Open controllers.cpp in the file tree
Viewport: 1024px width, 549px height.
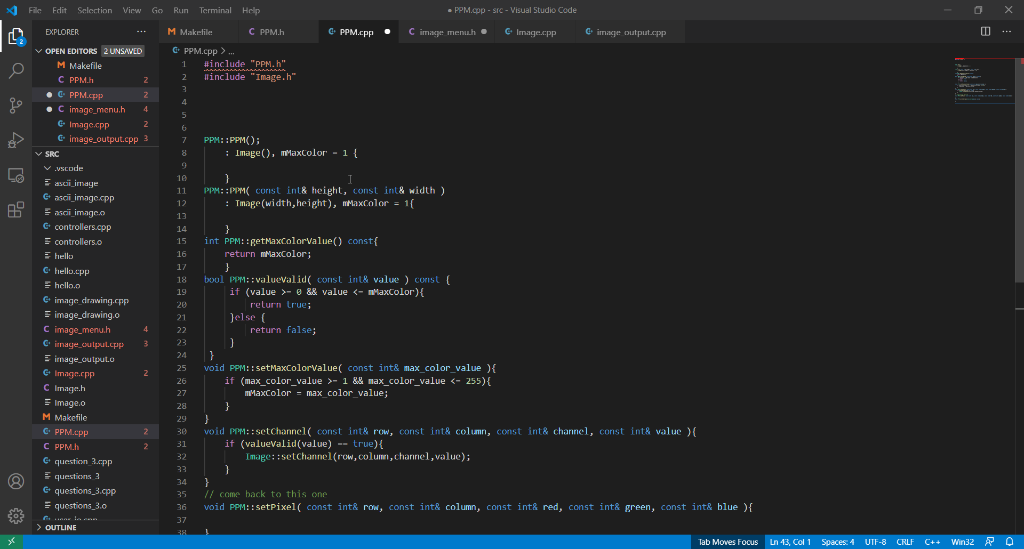coord(82,227)
